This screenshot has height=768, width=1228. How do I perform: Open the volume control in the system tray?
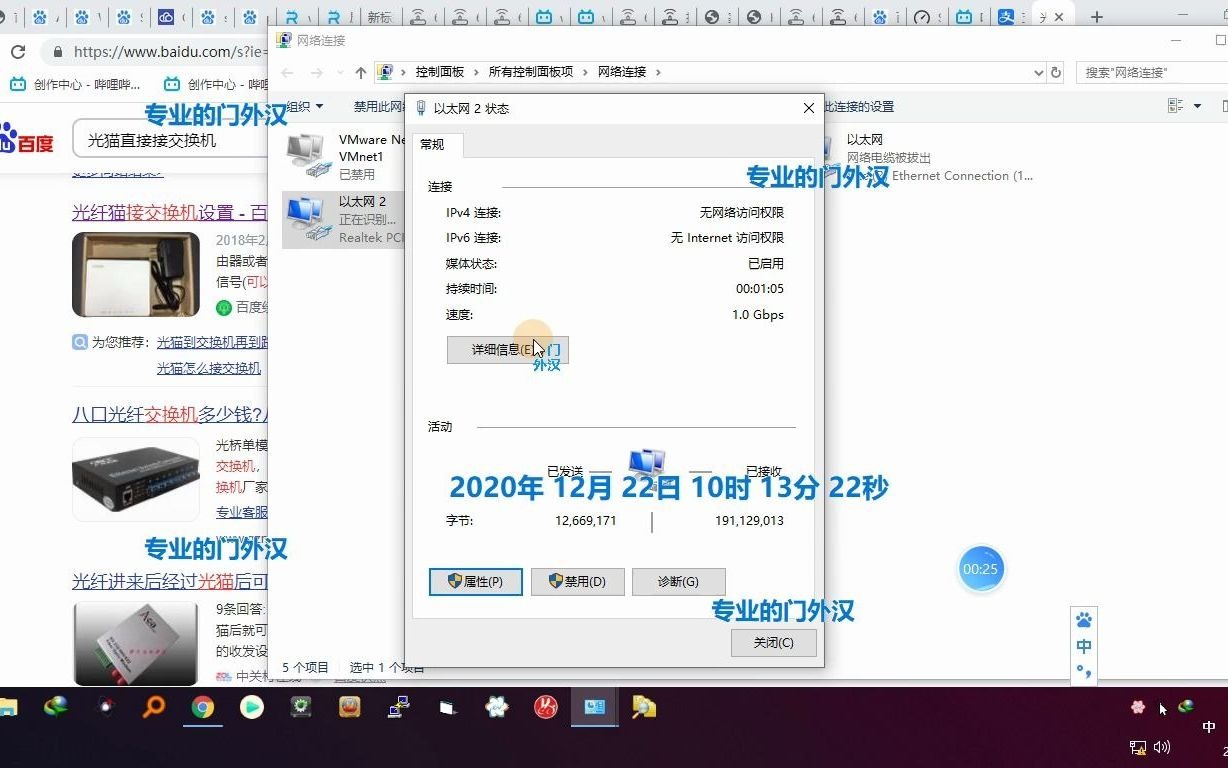pos(1163,746)
